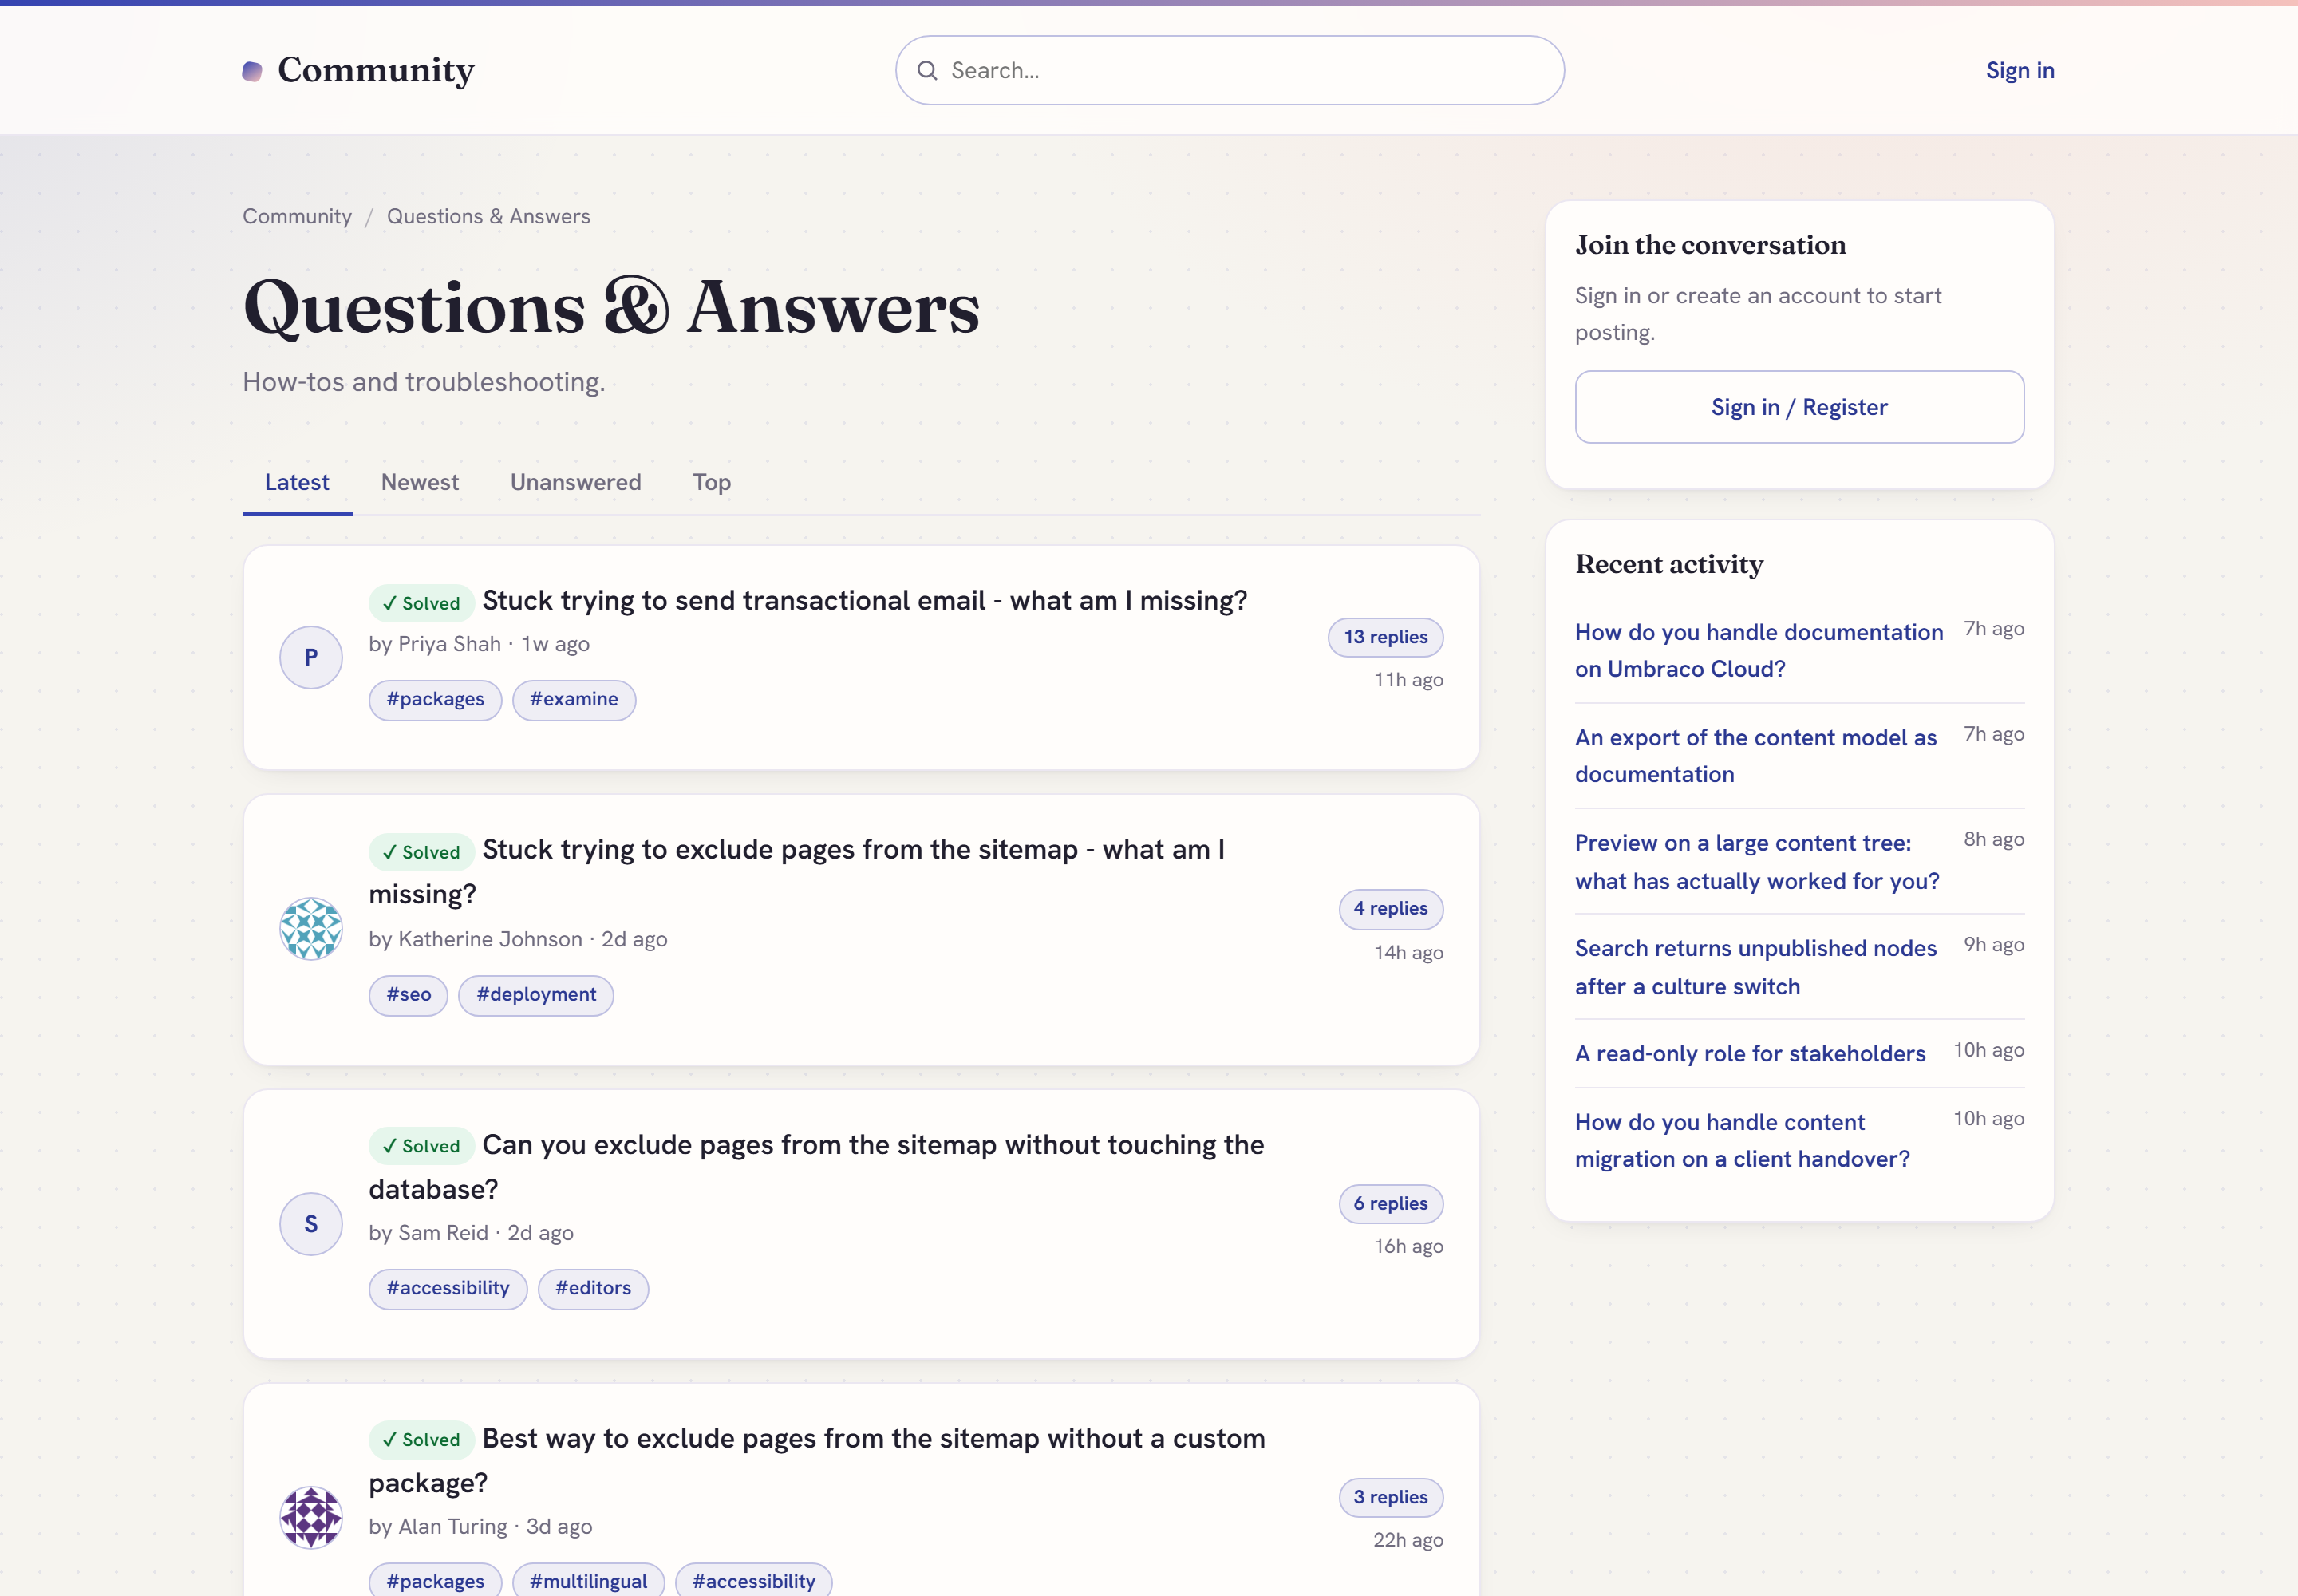Click Solved badge on Sam Reid's post
2298x1596 pixels.
[x=421, y=1146]
